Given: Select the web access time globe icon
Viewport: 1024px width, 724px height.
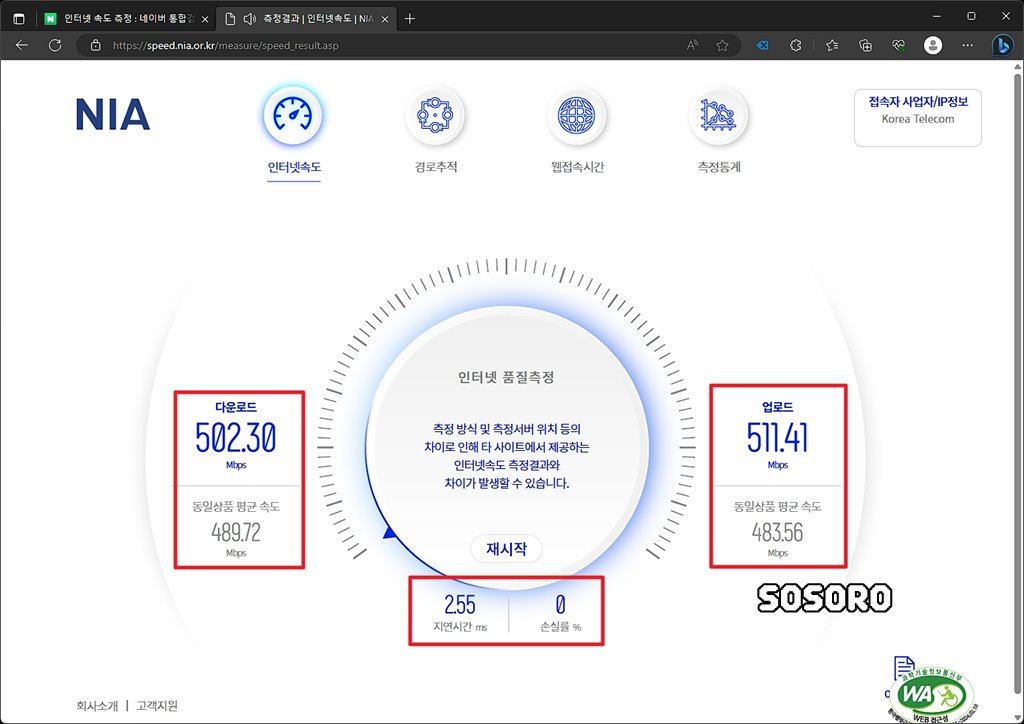Looking at the screenshot, I should (x=577, y=115).
